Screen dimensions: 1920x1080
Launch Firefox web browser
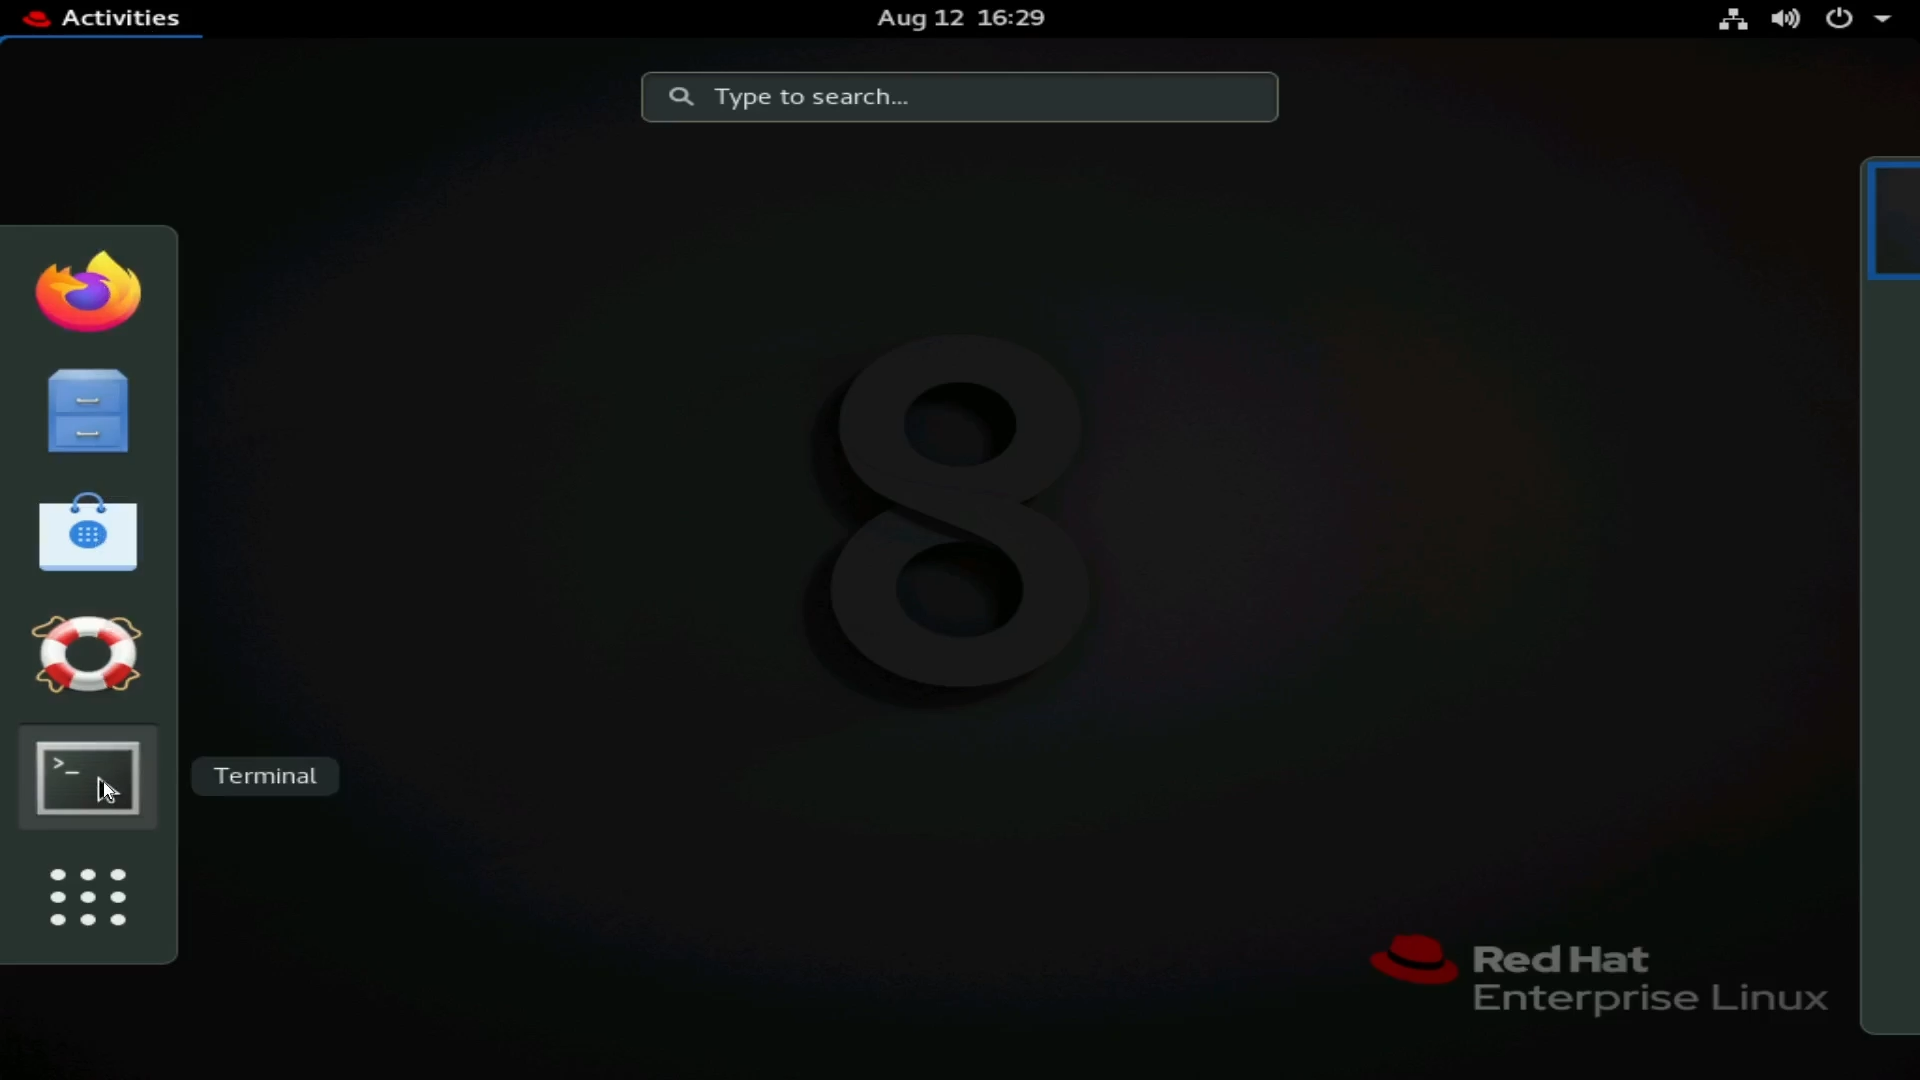pos(87,290)
